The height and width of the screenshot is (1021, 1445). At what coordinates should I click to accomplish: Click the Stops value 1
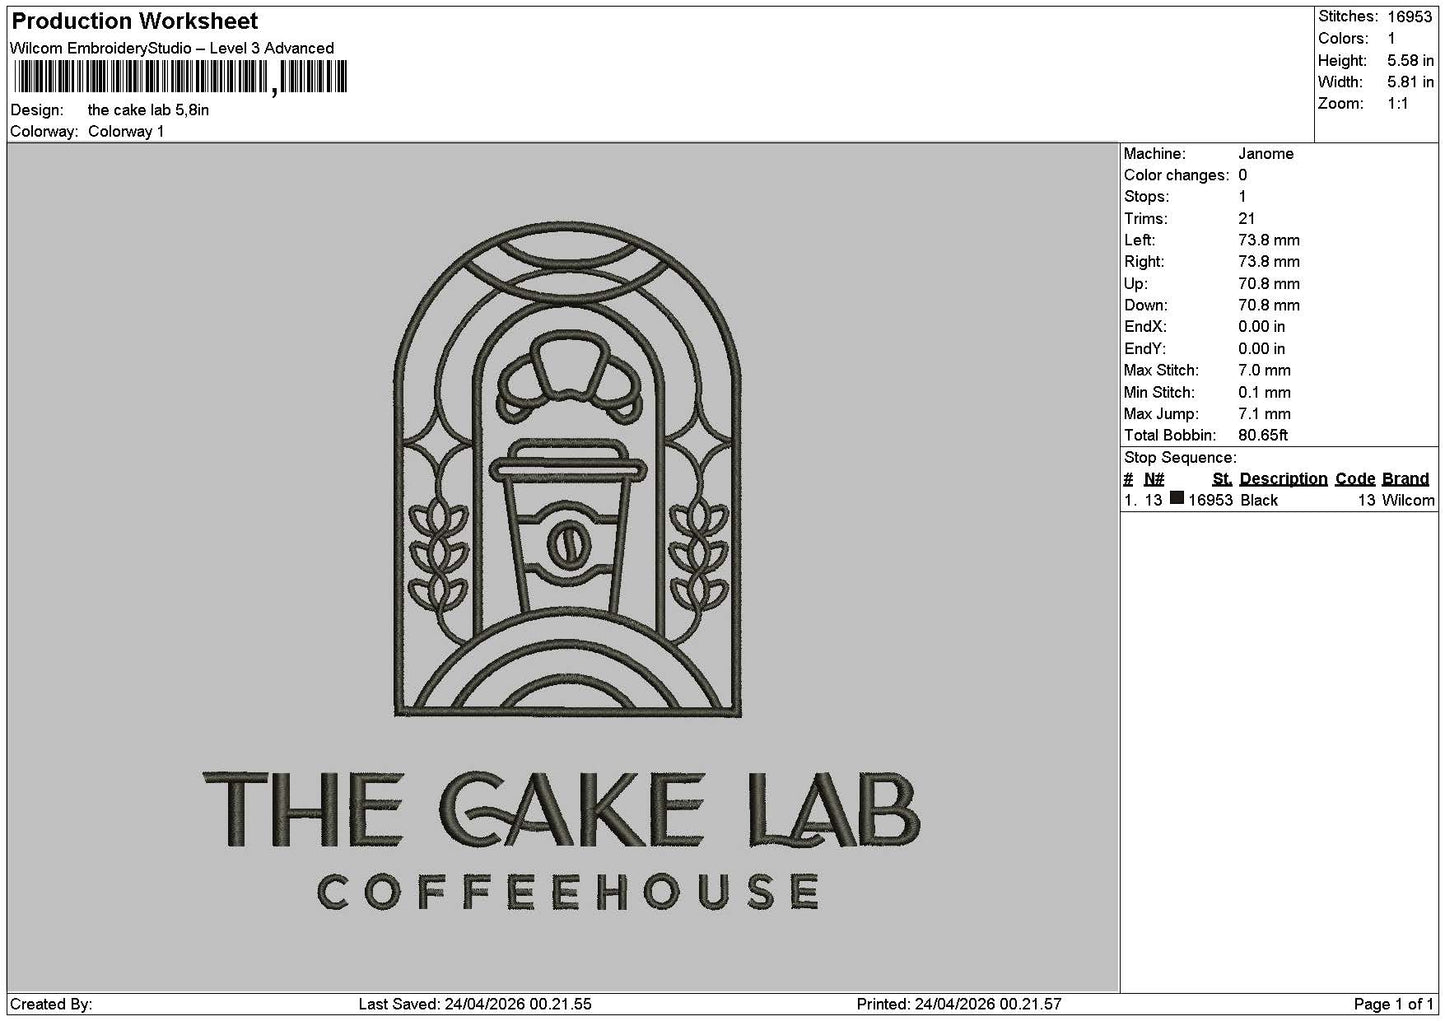1243,197
